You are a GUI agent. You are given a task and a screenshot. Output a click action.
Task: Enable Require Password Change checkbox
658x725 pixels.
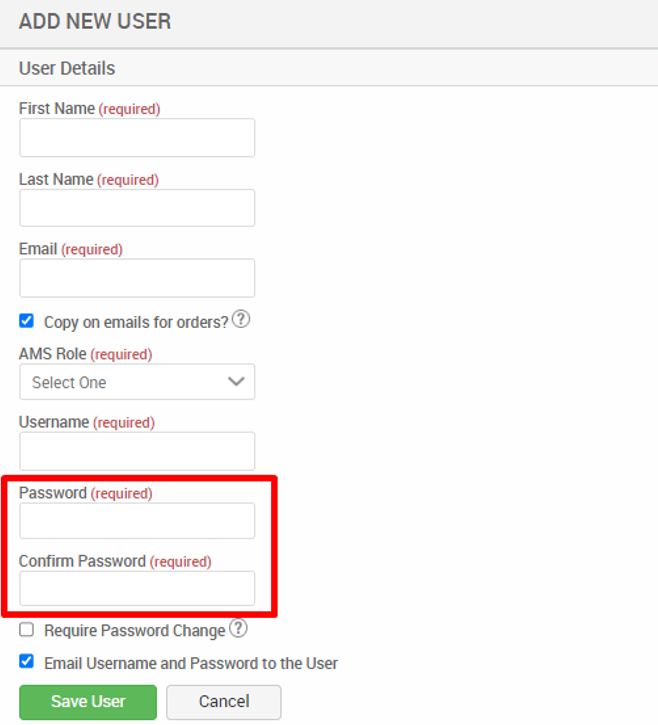click(x=26, y=629)
